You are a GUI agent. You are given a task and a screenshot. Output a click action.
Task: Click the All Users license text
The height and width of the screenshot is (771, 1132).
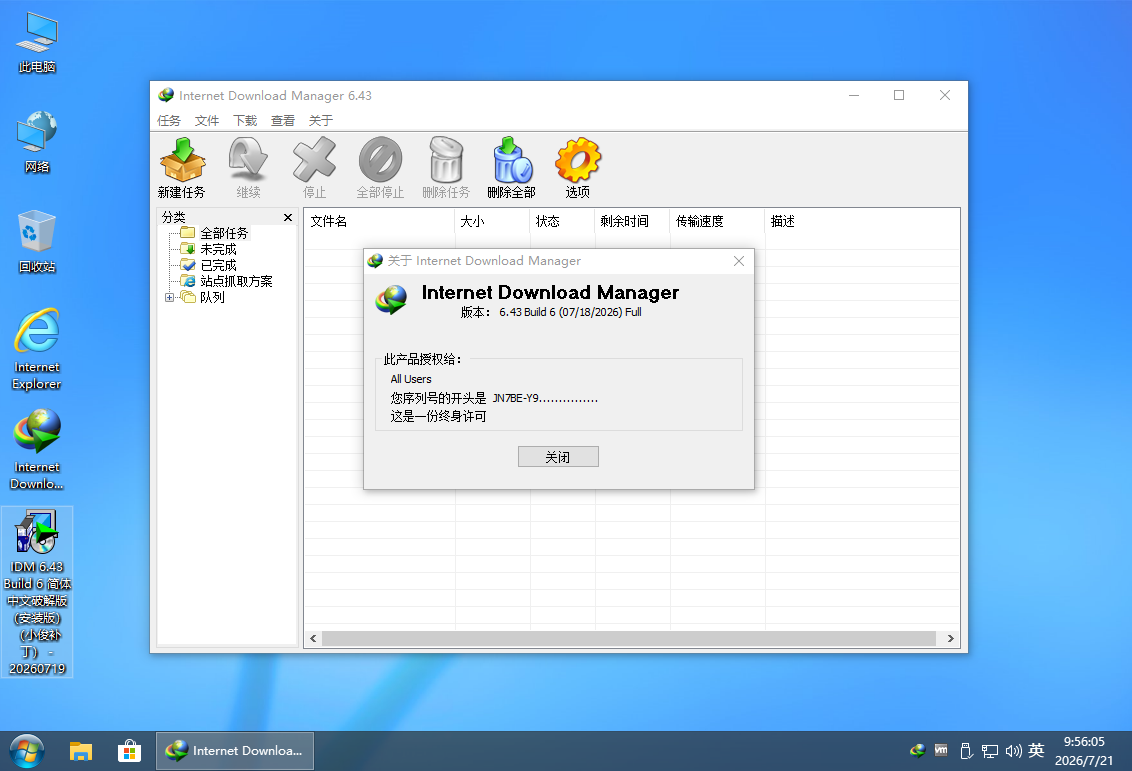411,379
